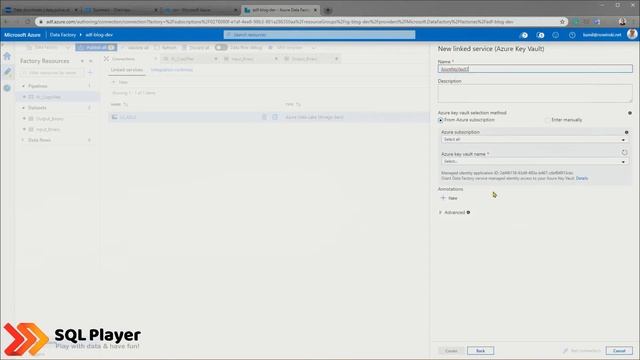Click the Description text area

pyautogui.click(x=535, y=93)
